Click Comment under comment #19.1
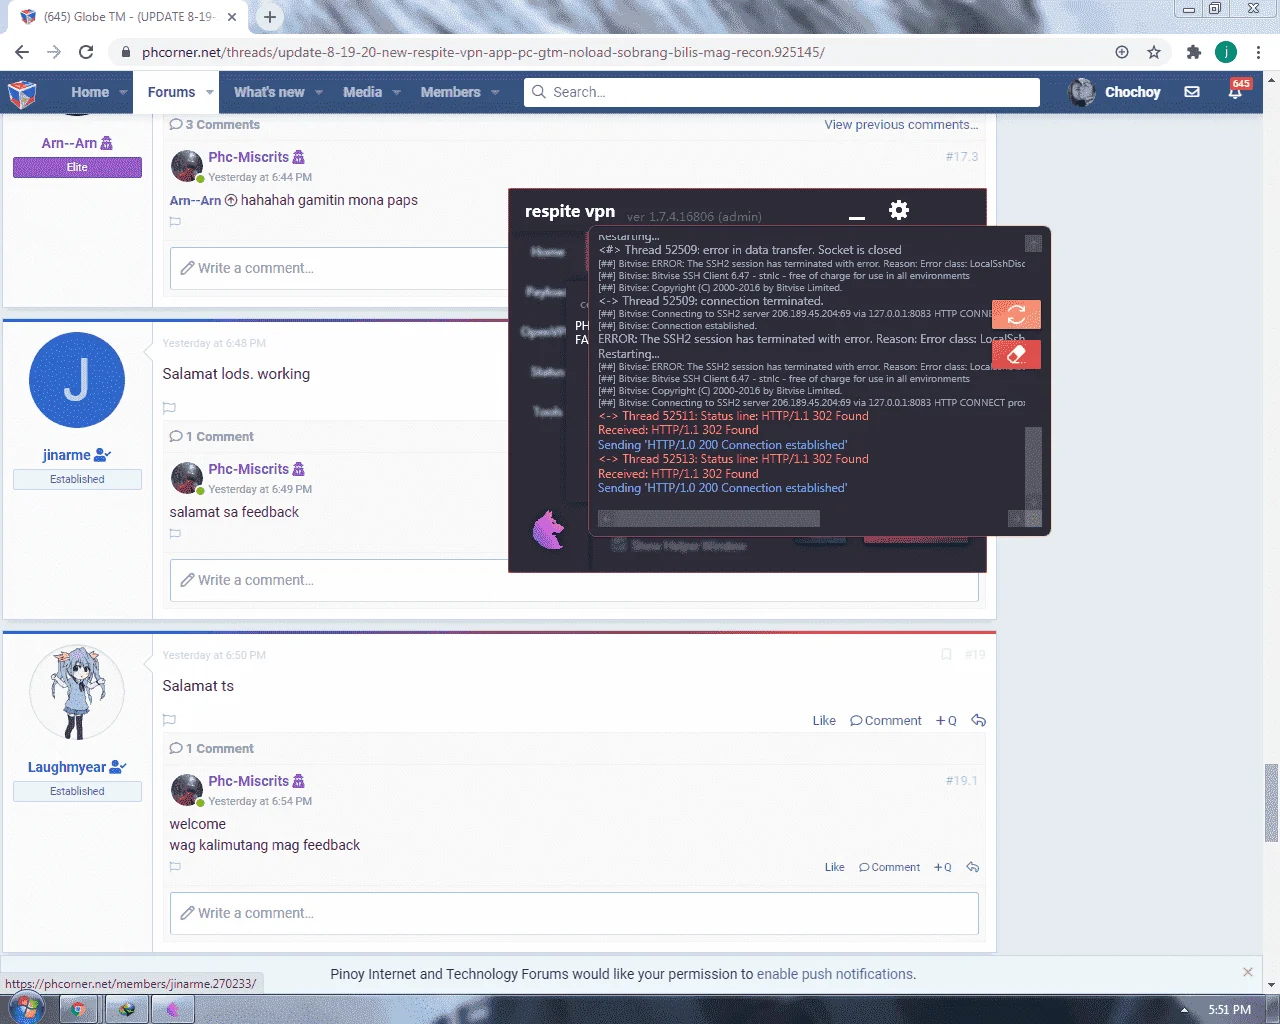 coord(889,867)
